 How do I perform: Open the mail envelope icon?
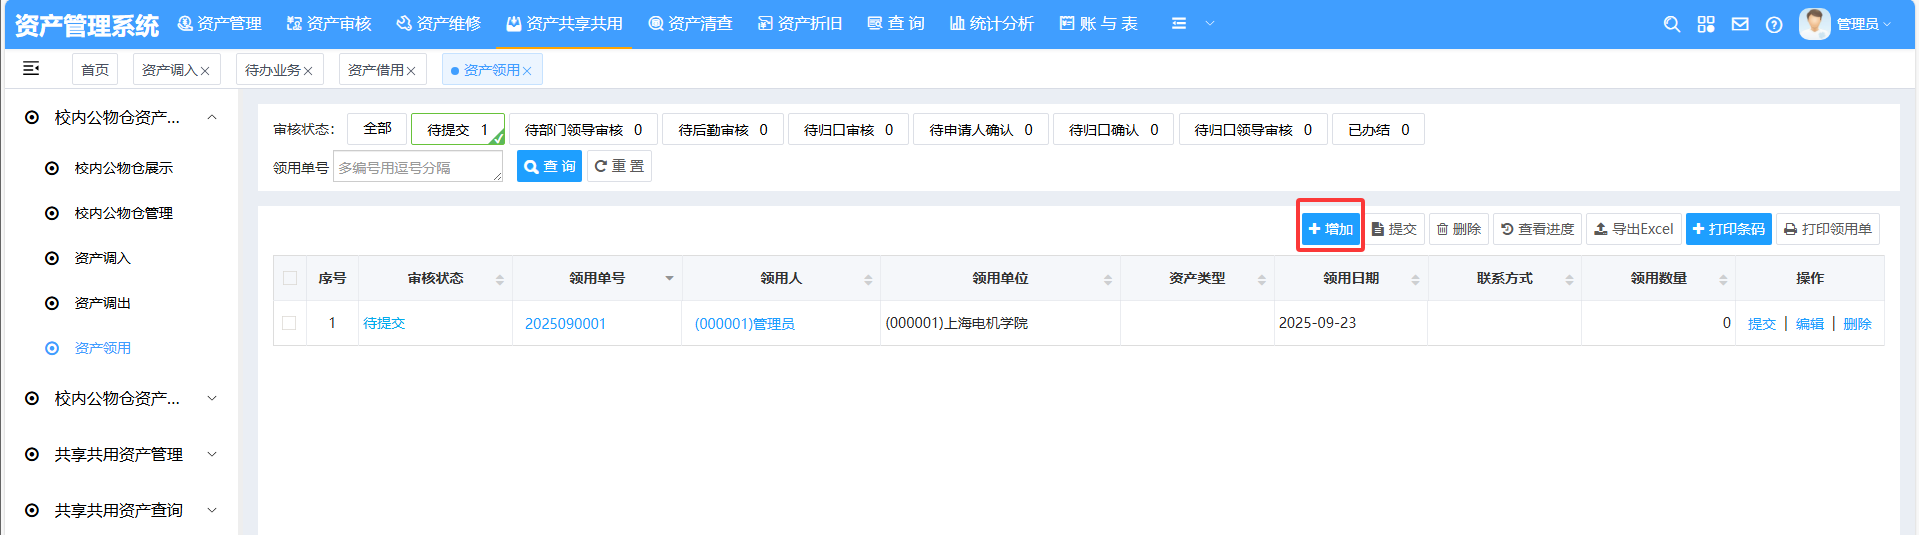tap(1740, 24)
